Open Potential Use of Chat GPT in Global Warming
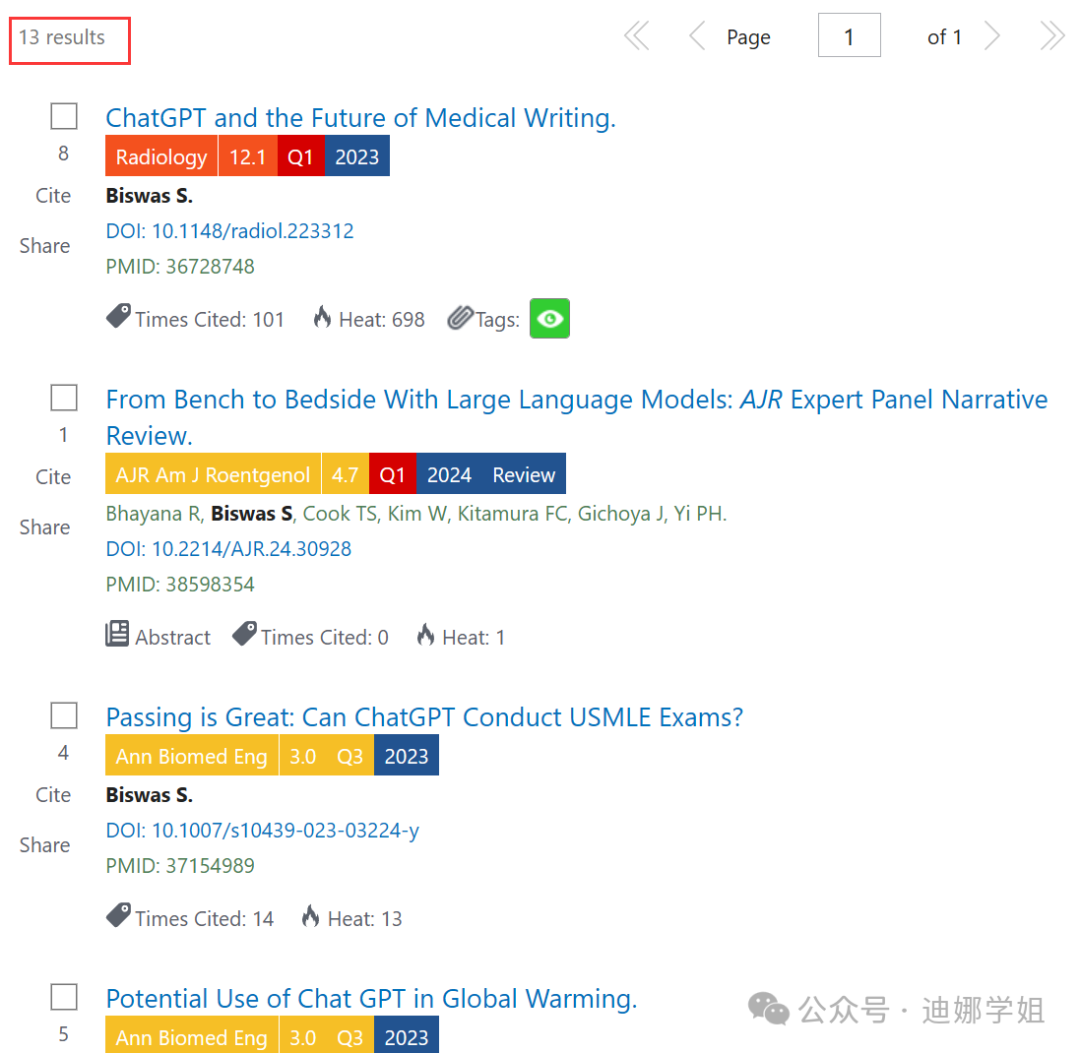This screenshot has width=1080, height=1053. [371, 999]
